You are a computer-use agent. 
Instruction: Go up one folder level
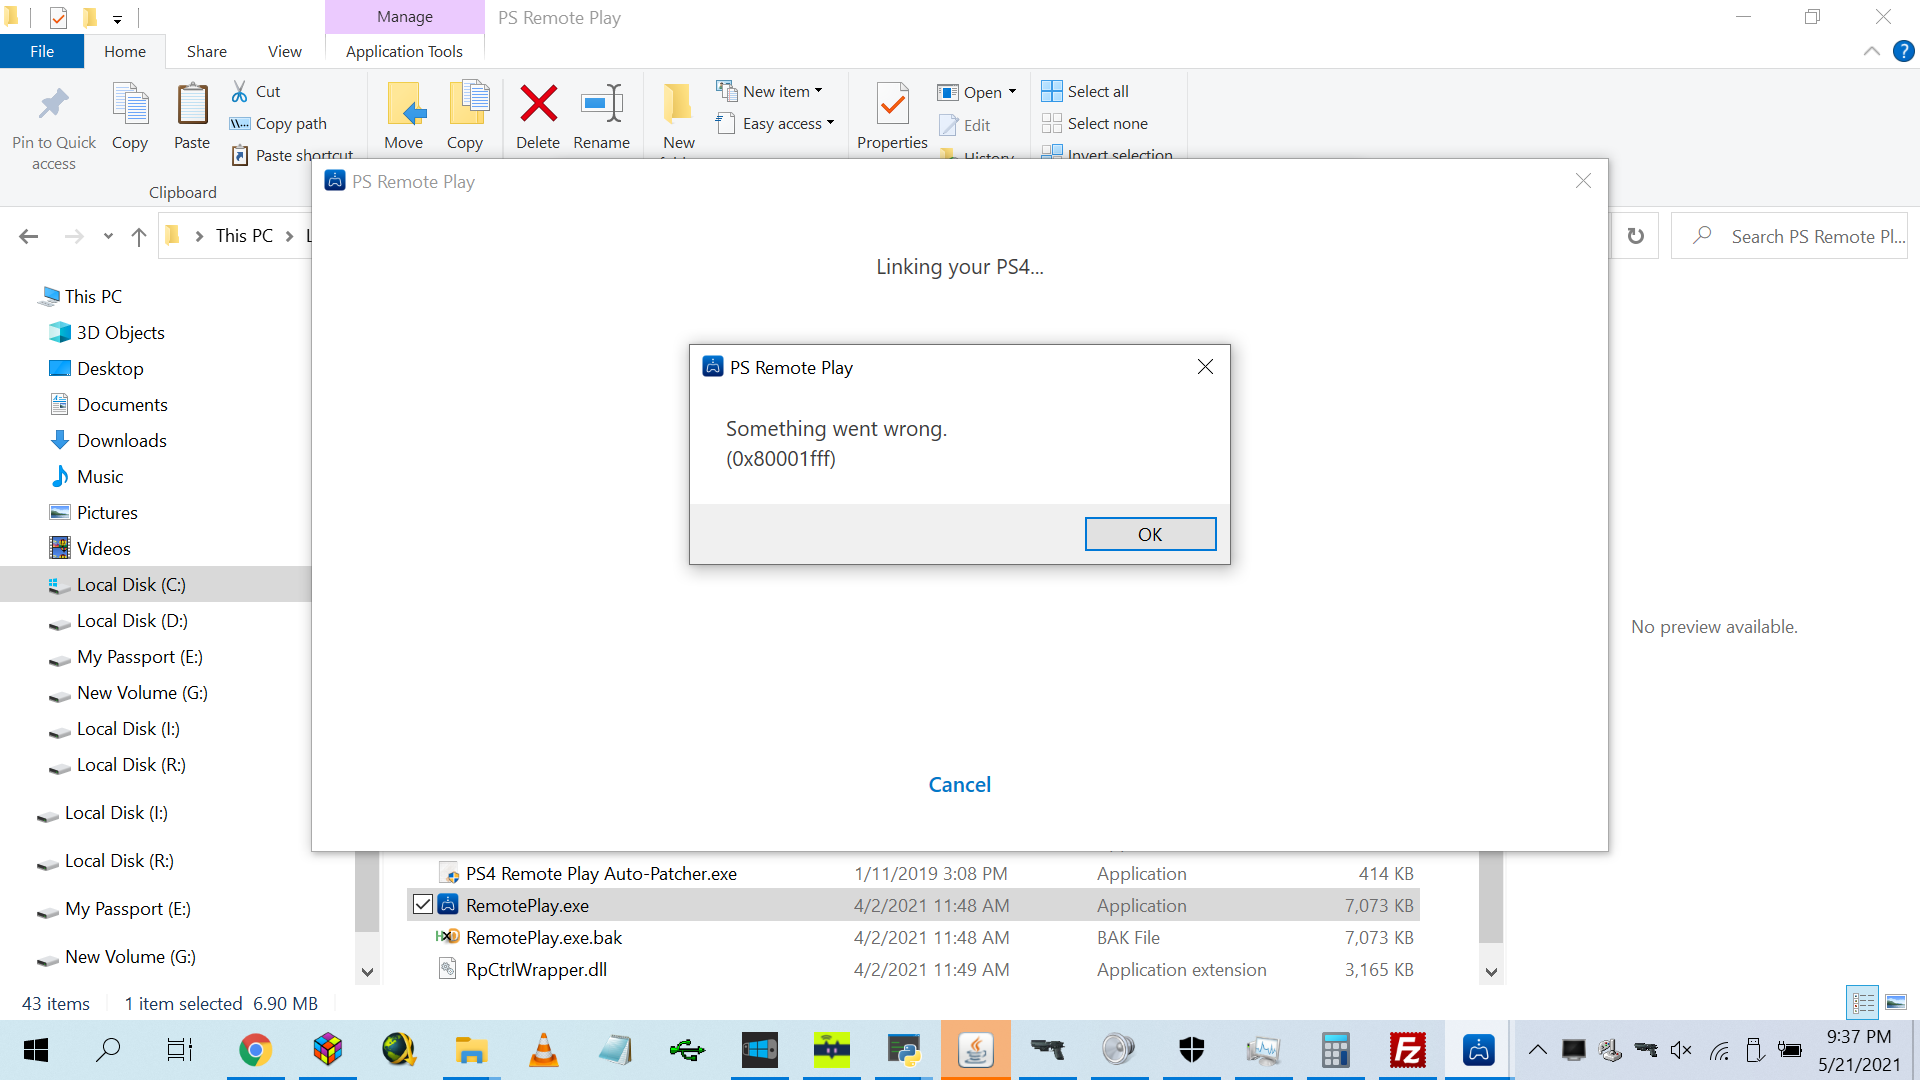click(x=139, y=236)
